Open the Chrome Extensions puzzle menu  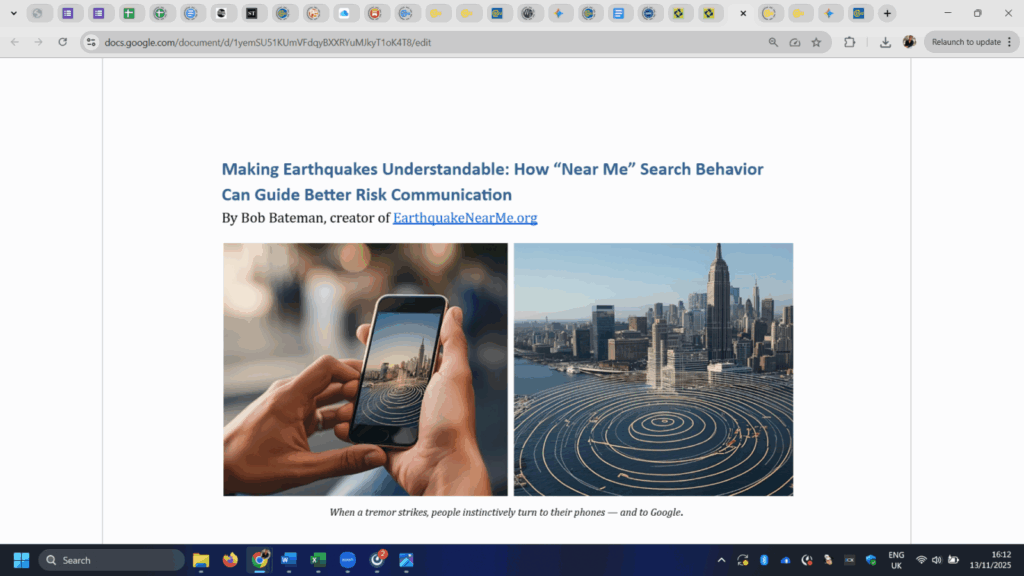[850, 42]
